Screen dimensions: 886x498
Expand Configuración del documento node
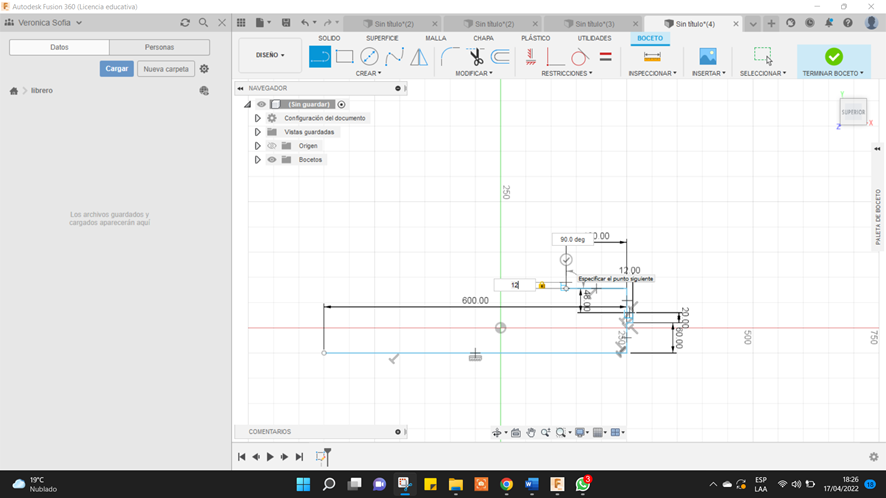(258, 118)
